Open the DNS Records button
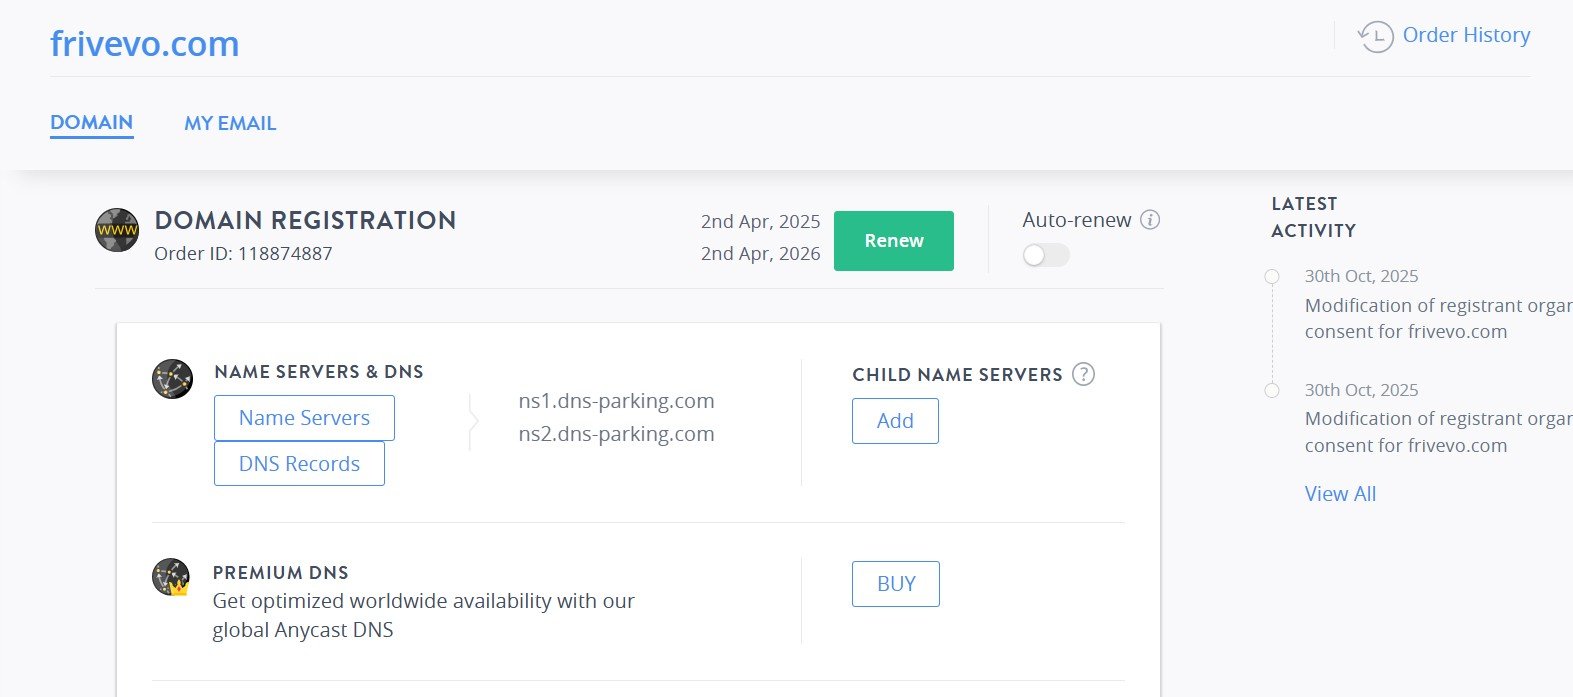Viewport: 1573px width, 697px height. (x=299, y=464)
